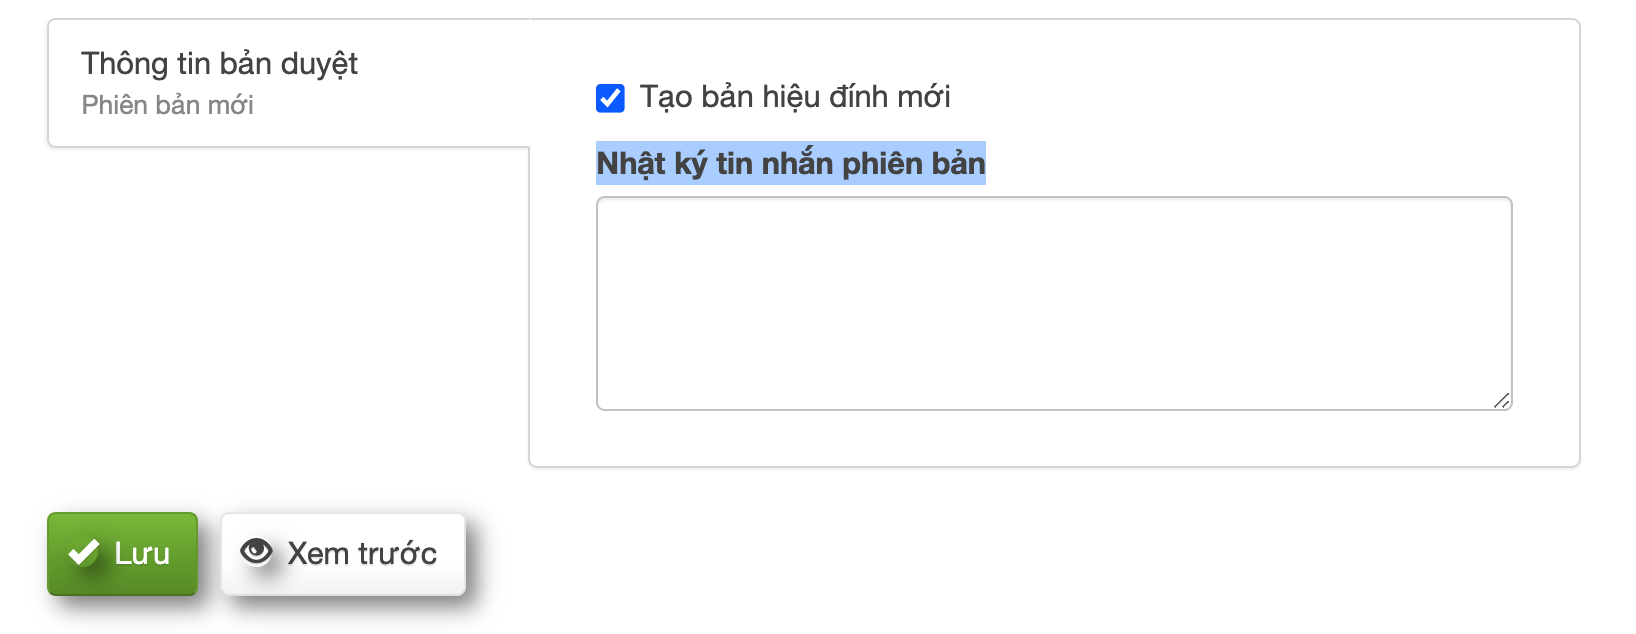Click the "Lưu" text to save
Viewport: 1636px width, 634px height.
(x=142, y=554)
